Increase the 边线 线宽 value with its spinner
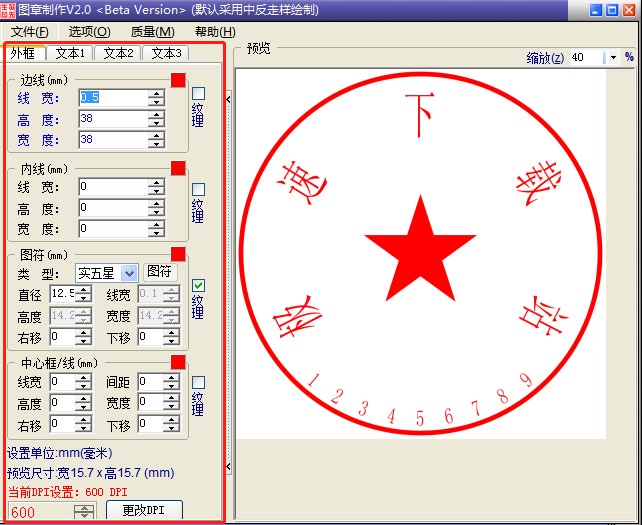This screenshot has width=642, height=525. pyautogui.click(x=156, y=93)
